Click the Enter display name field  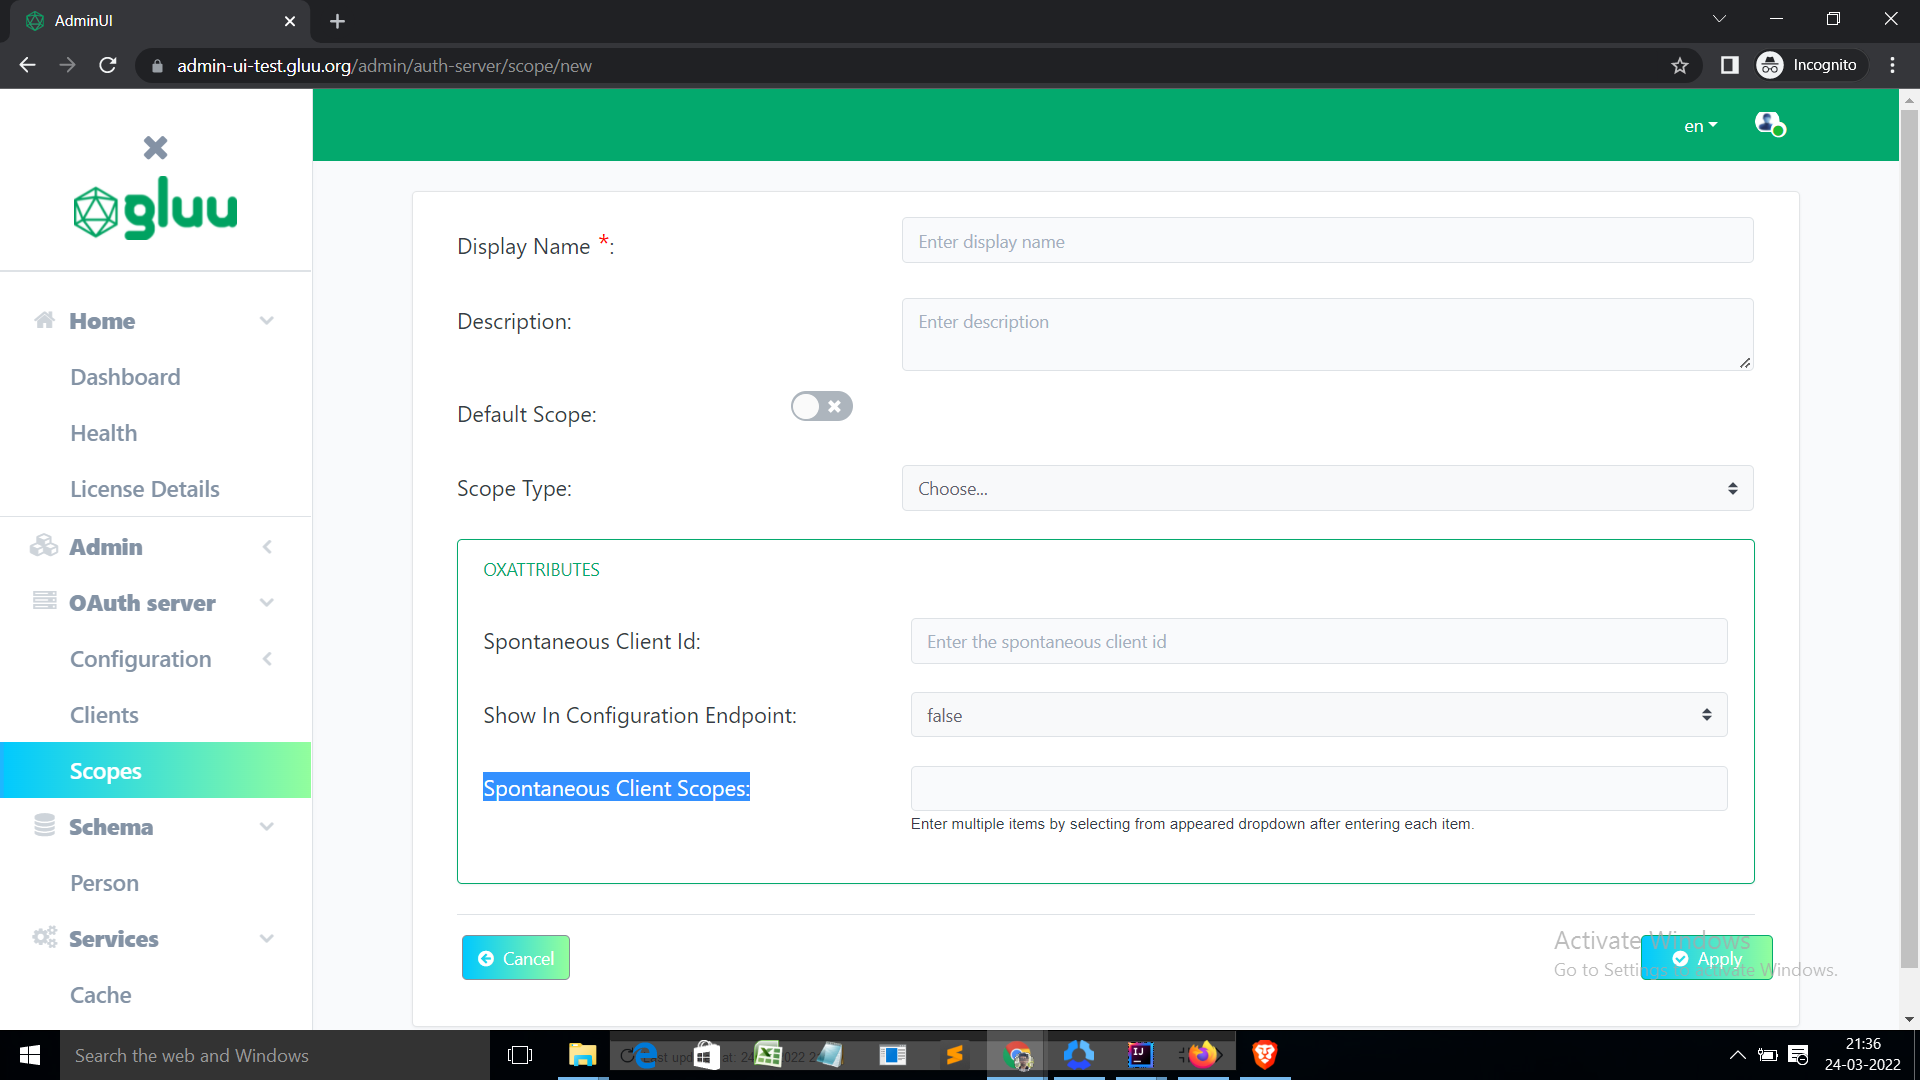[1327, 240]
